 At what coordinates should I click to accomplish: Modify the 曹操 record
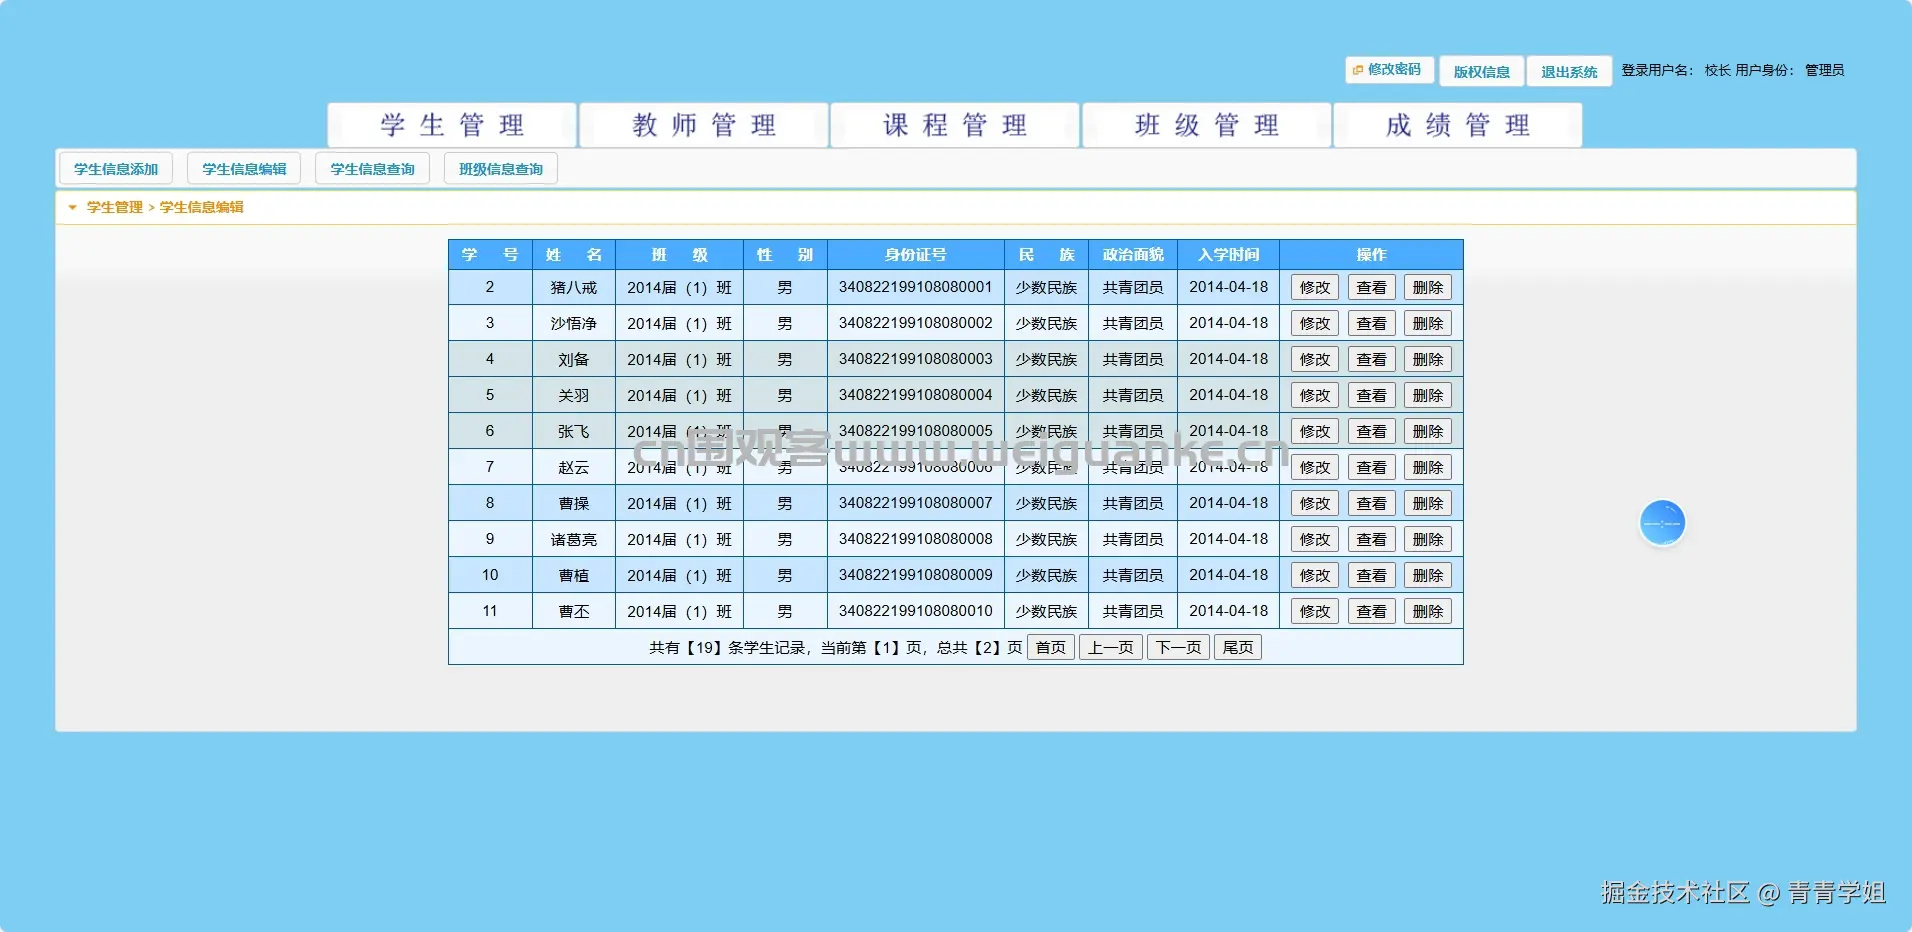pos(1315,504)
